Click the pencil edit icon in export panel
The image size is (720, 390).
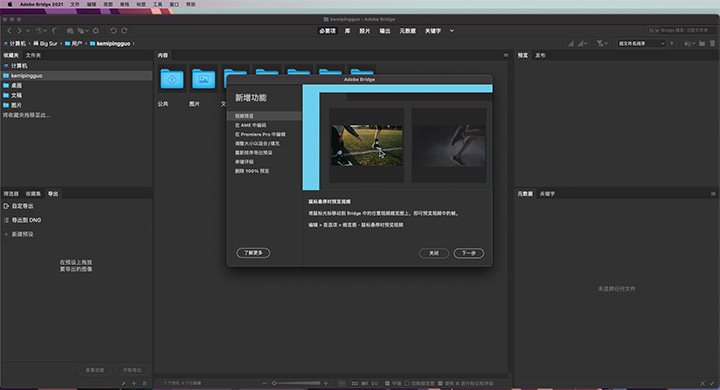point(124,383)
